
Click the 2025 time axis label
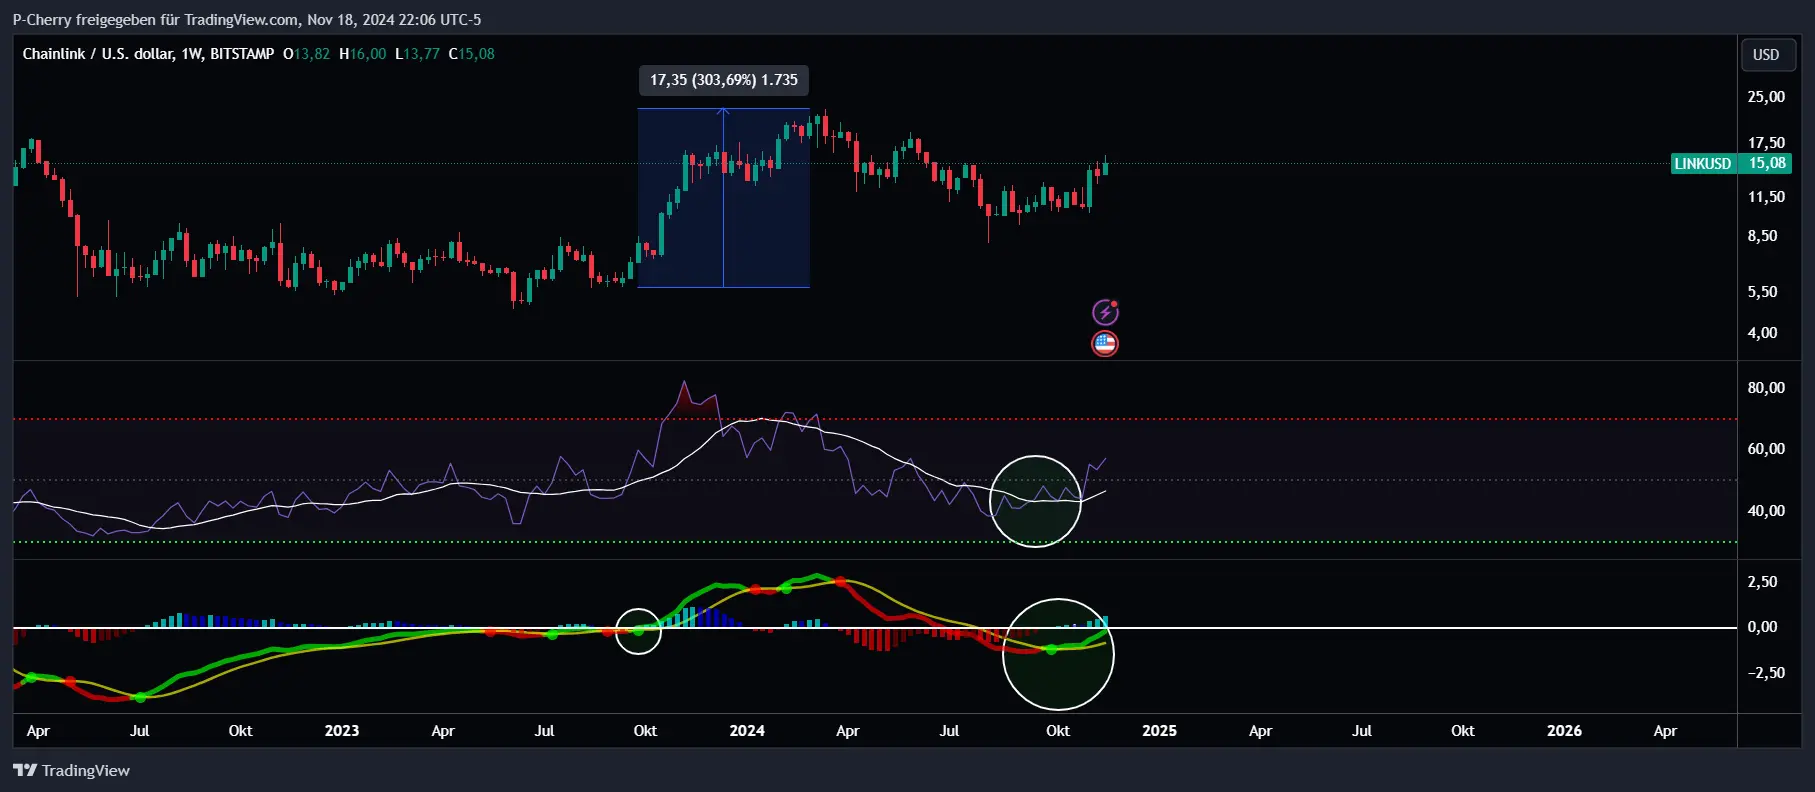(x=1159, y=731)
